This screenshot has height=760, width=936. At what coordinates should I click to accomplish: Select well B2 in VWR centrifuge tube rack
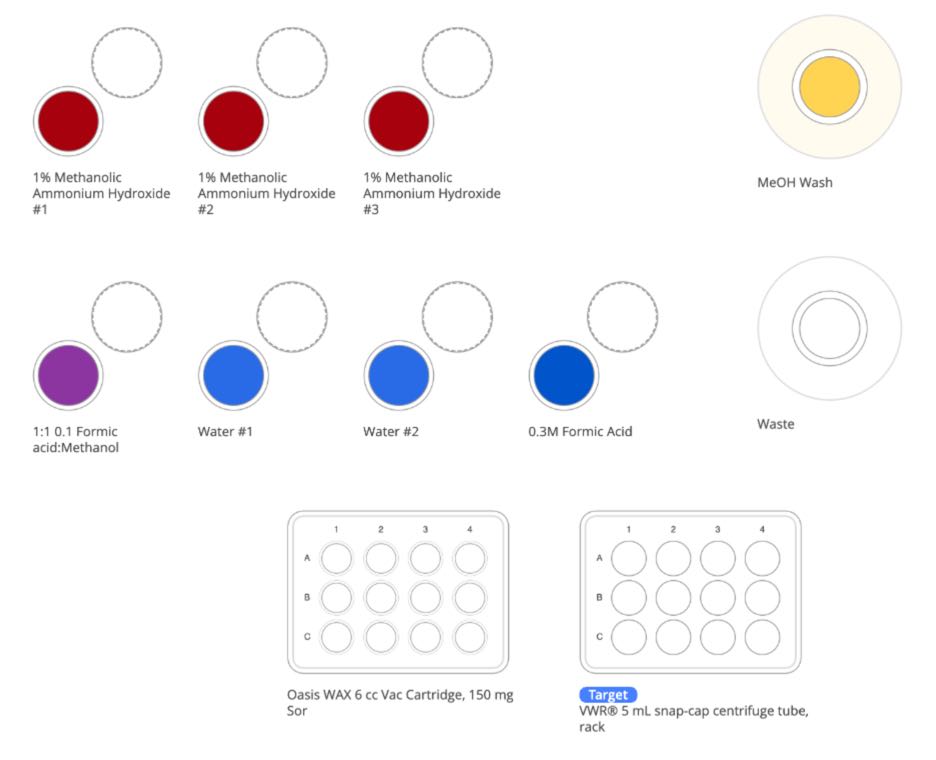(674, 597)
